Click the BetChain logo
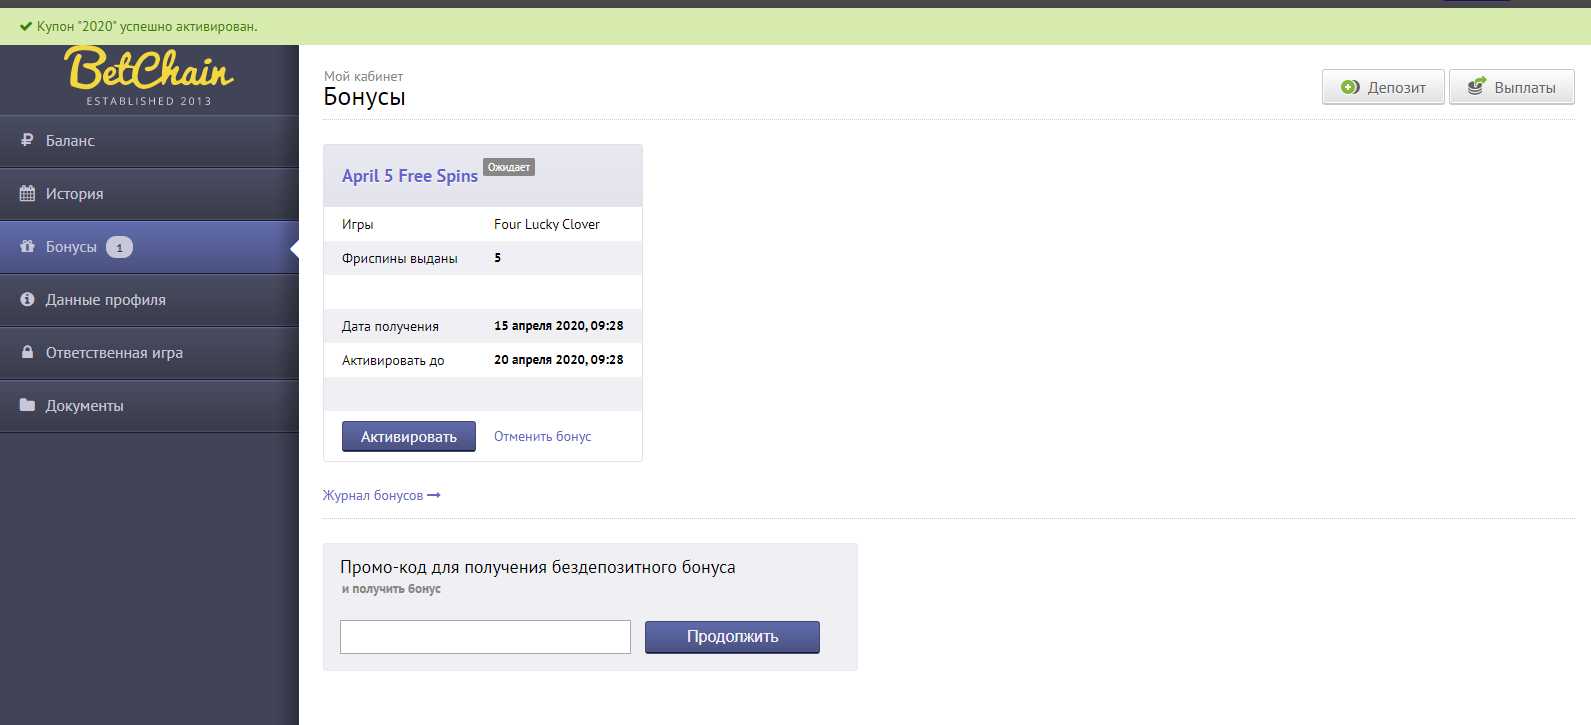The height and width of the screenshot is (725, 1591). click(x=149, y=77)
